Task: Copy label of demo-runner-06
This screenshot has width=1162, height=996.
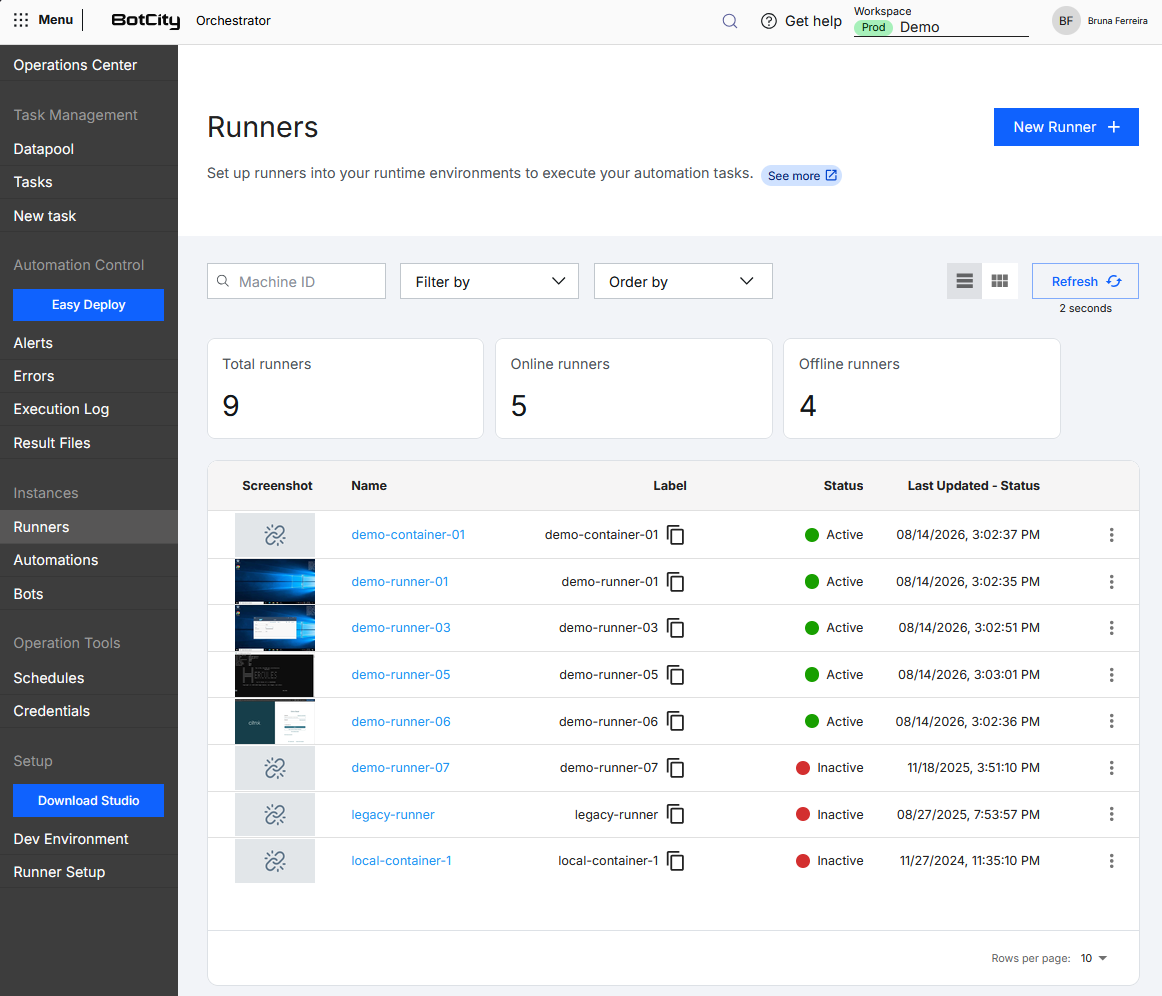Action: pyautogui.click(x=675, y=721)
